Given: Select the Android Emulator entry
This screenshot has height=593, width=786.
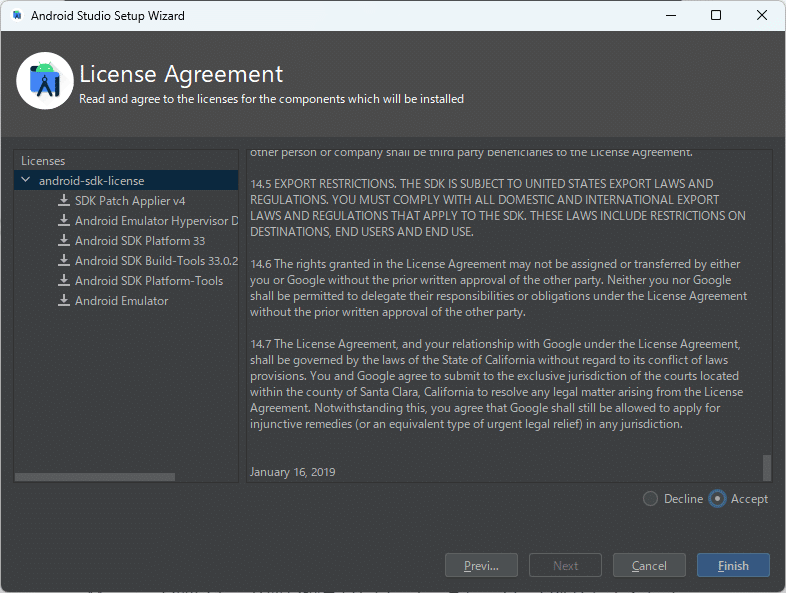Looking at the screenshot, I should click(x=121, y=301).
